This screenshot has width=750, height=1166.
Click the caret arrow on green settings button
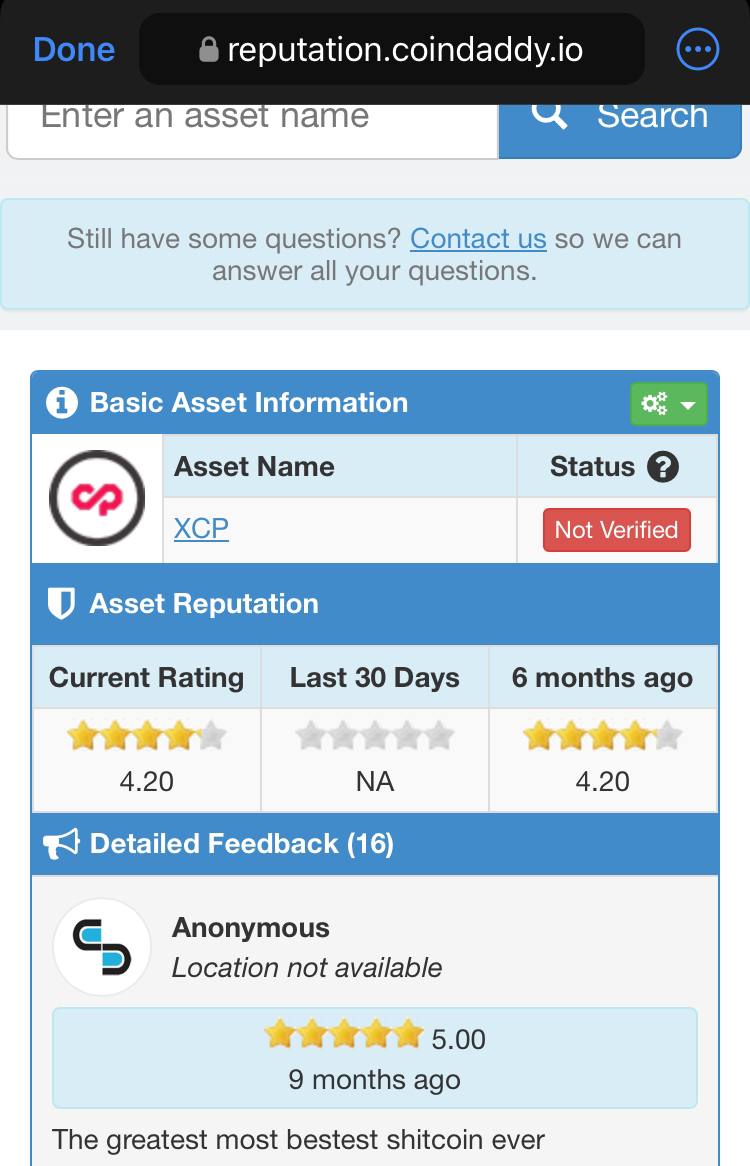688,405
